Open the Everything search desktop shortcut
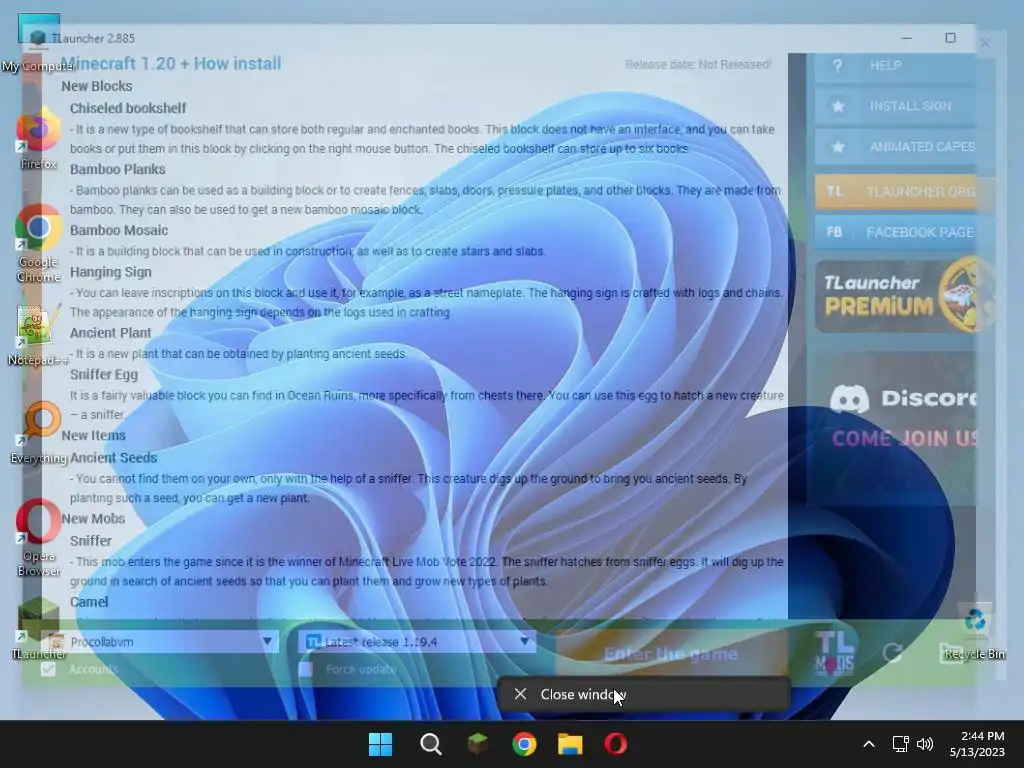 (x=38, y=432)
